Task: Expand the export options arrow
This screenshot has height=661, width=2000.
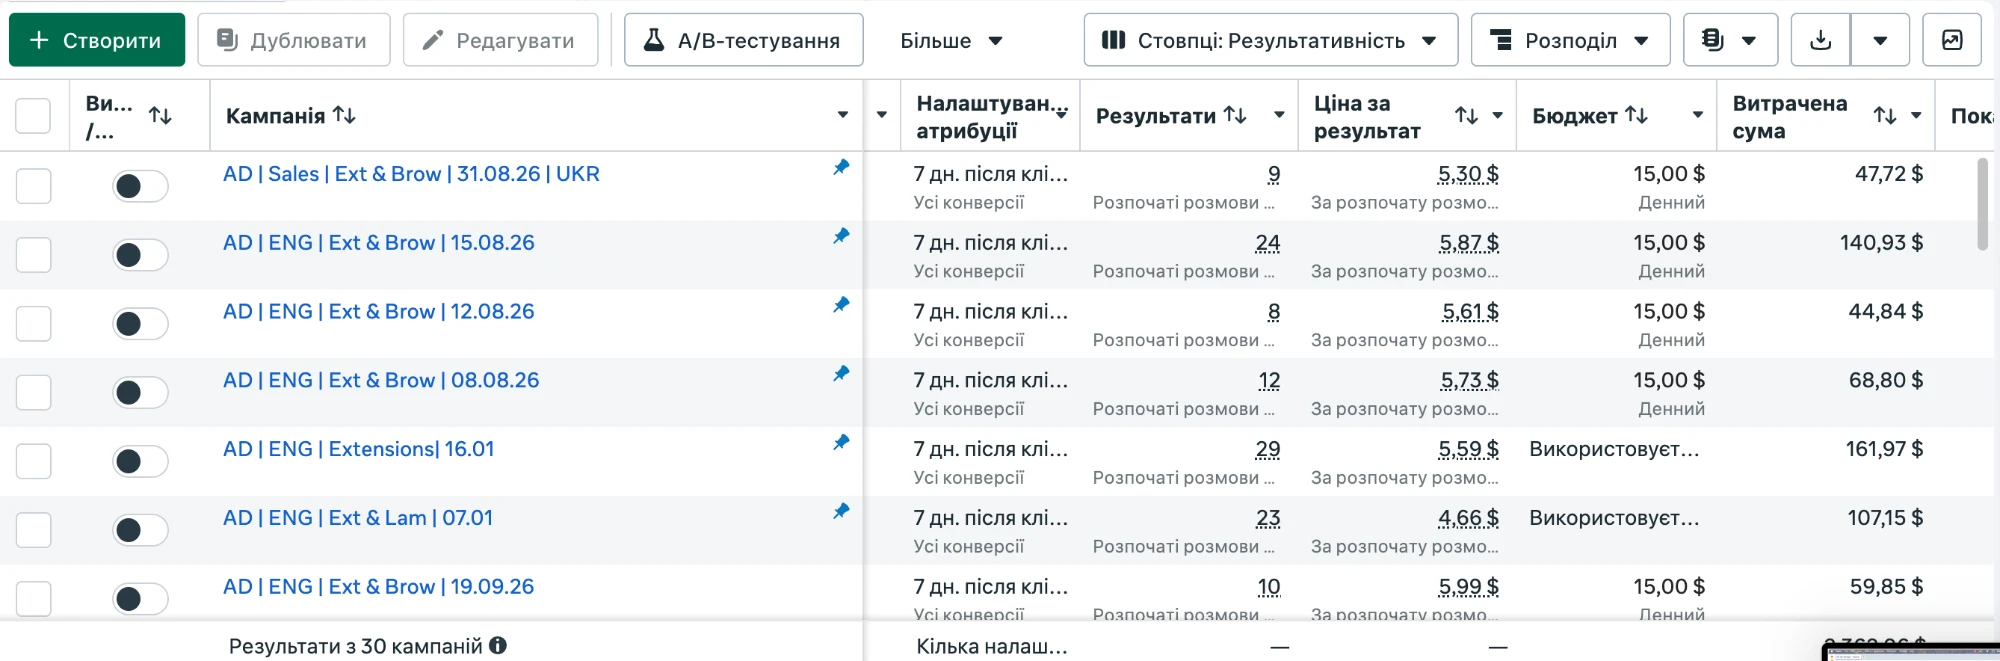Action: (x=1880, y=40)
